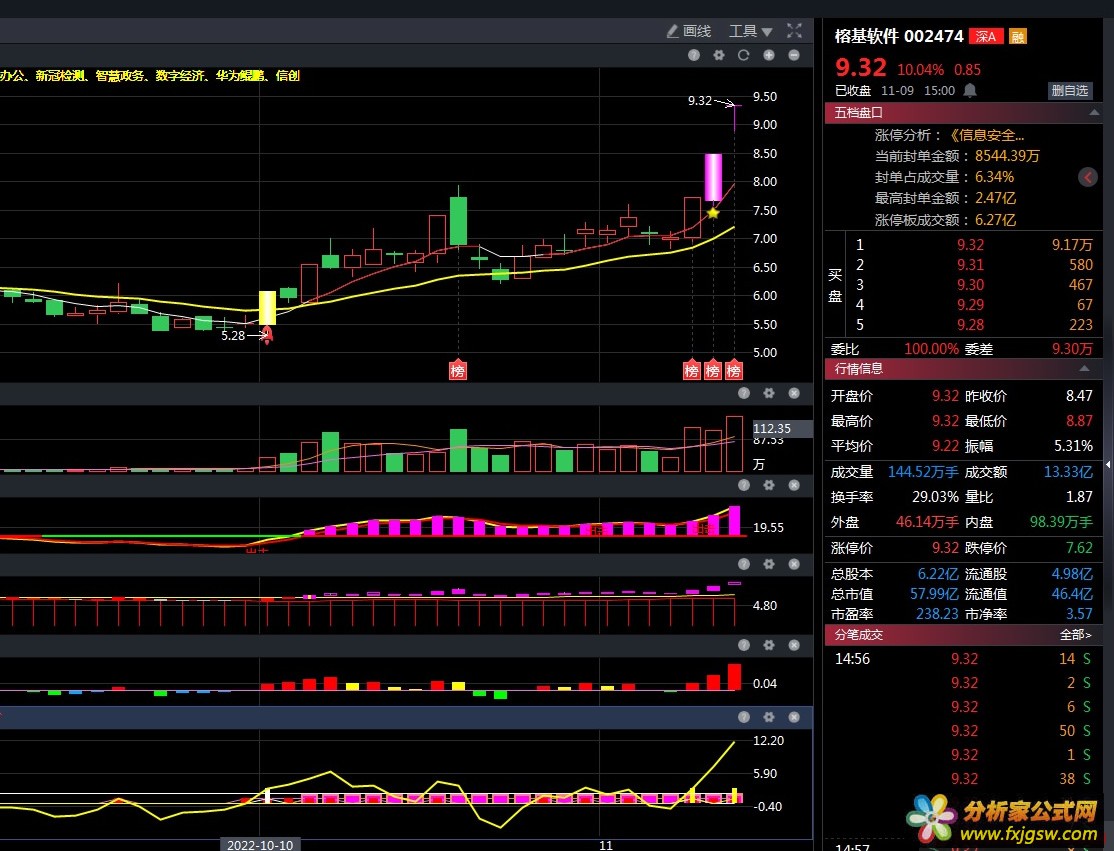Open help for the volume panel showing 112.35
1114x851 pixels.
(744, 393)
